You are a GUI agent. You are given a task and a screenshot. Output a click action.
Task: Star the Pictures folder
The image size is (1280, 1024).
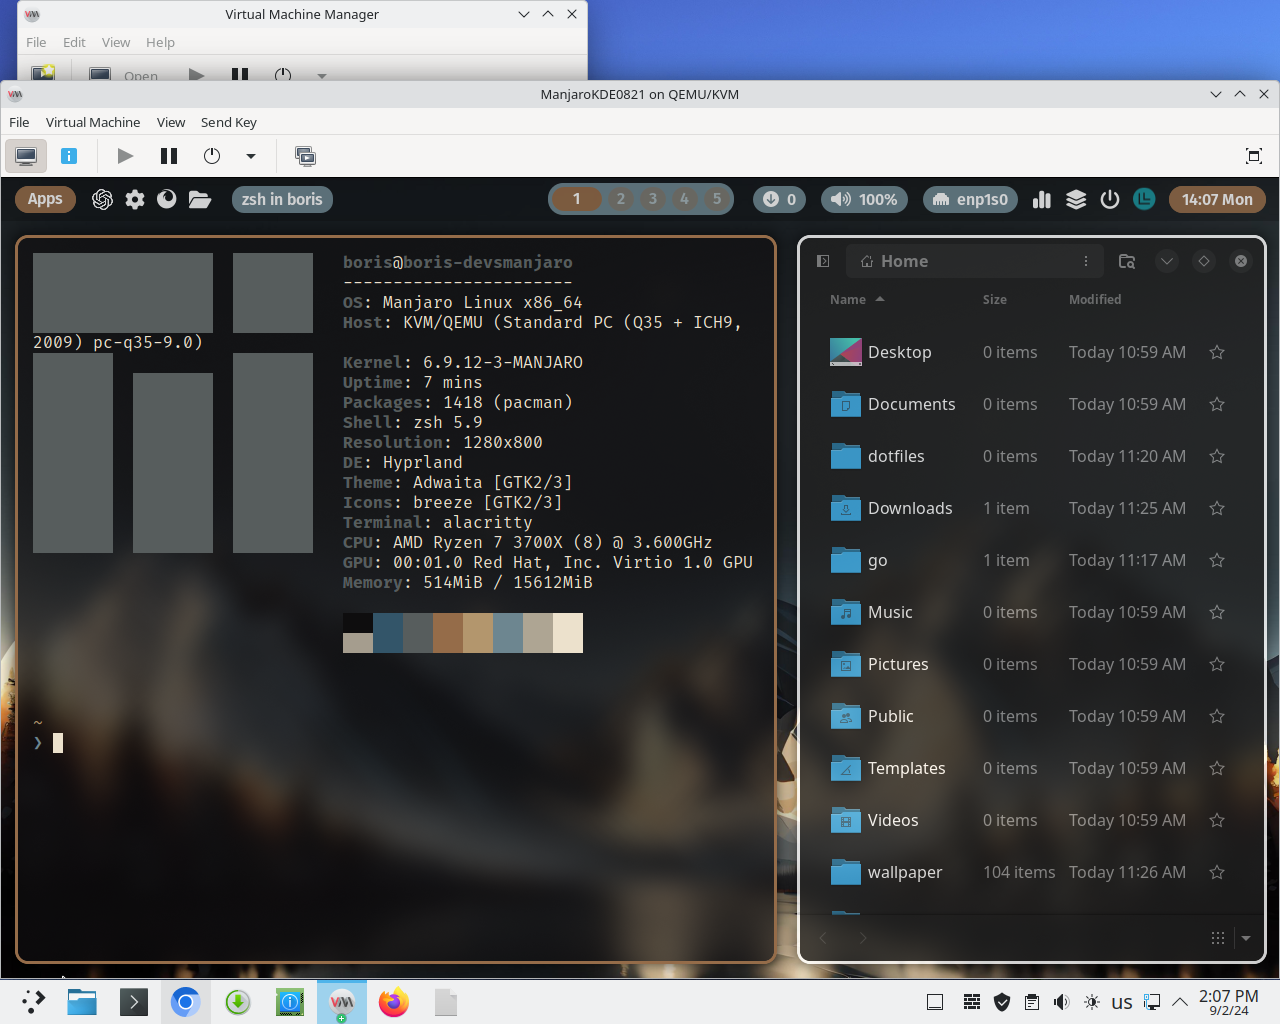[1217, 664]
